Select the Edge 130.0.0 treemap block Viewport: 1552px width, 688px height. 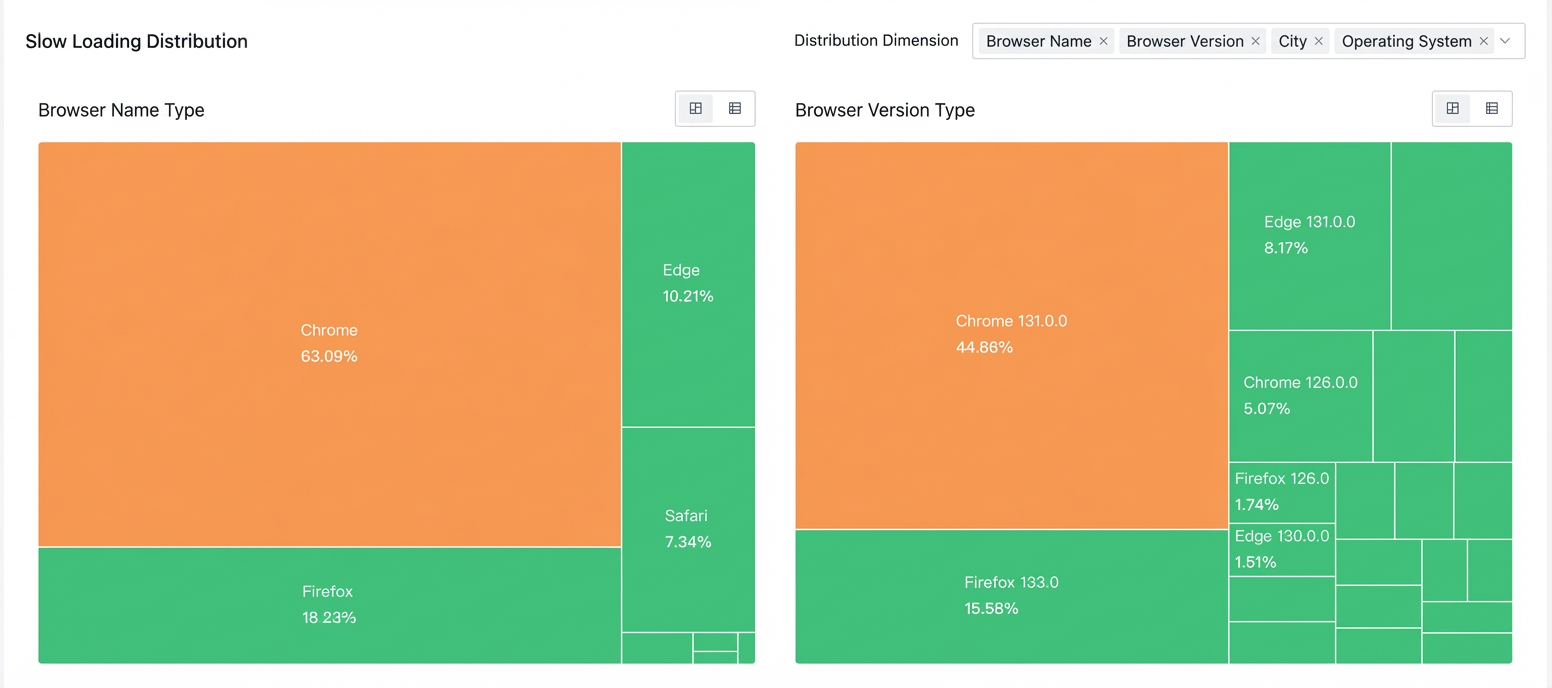pos(1282,549)
